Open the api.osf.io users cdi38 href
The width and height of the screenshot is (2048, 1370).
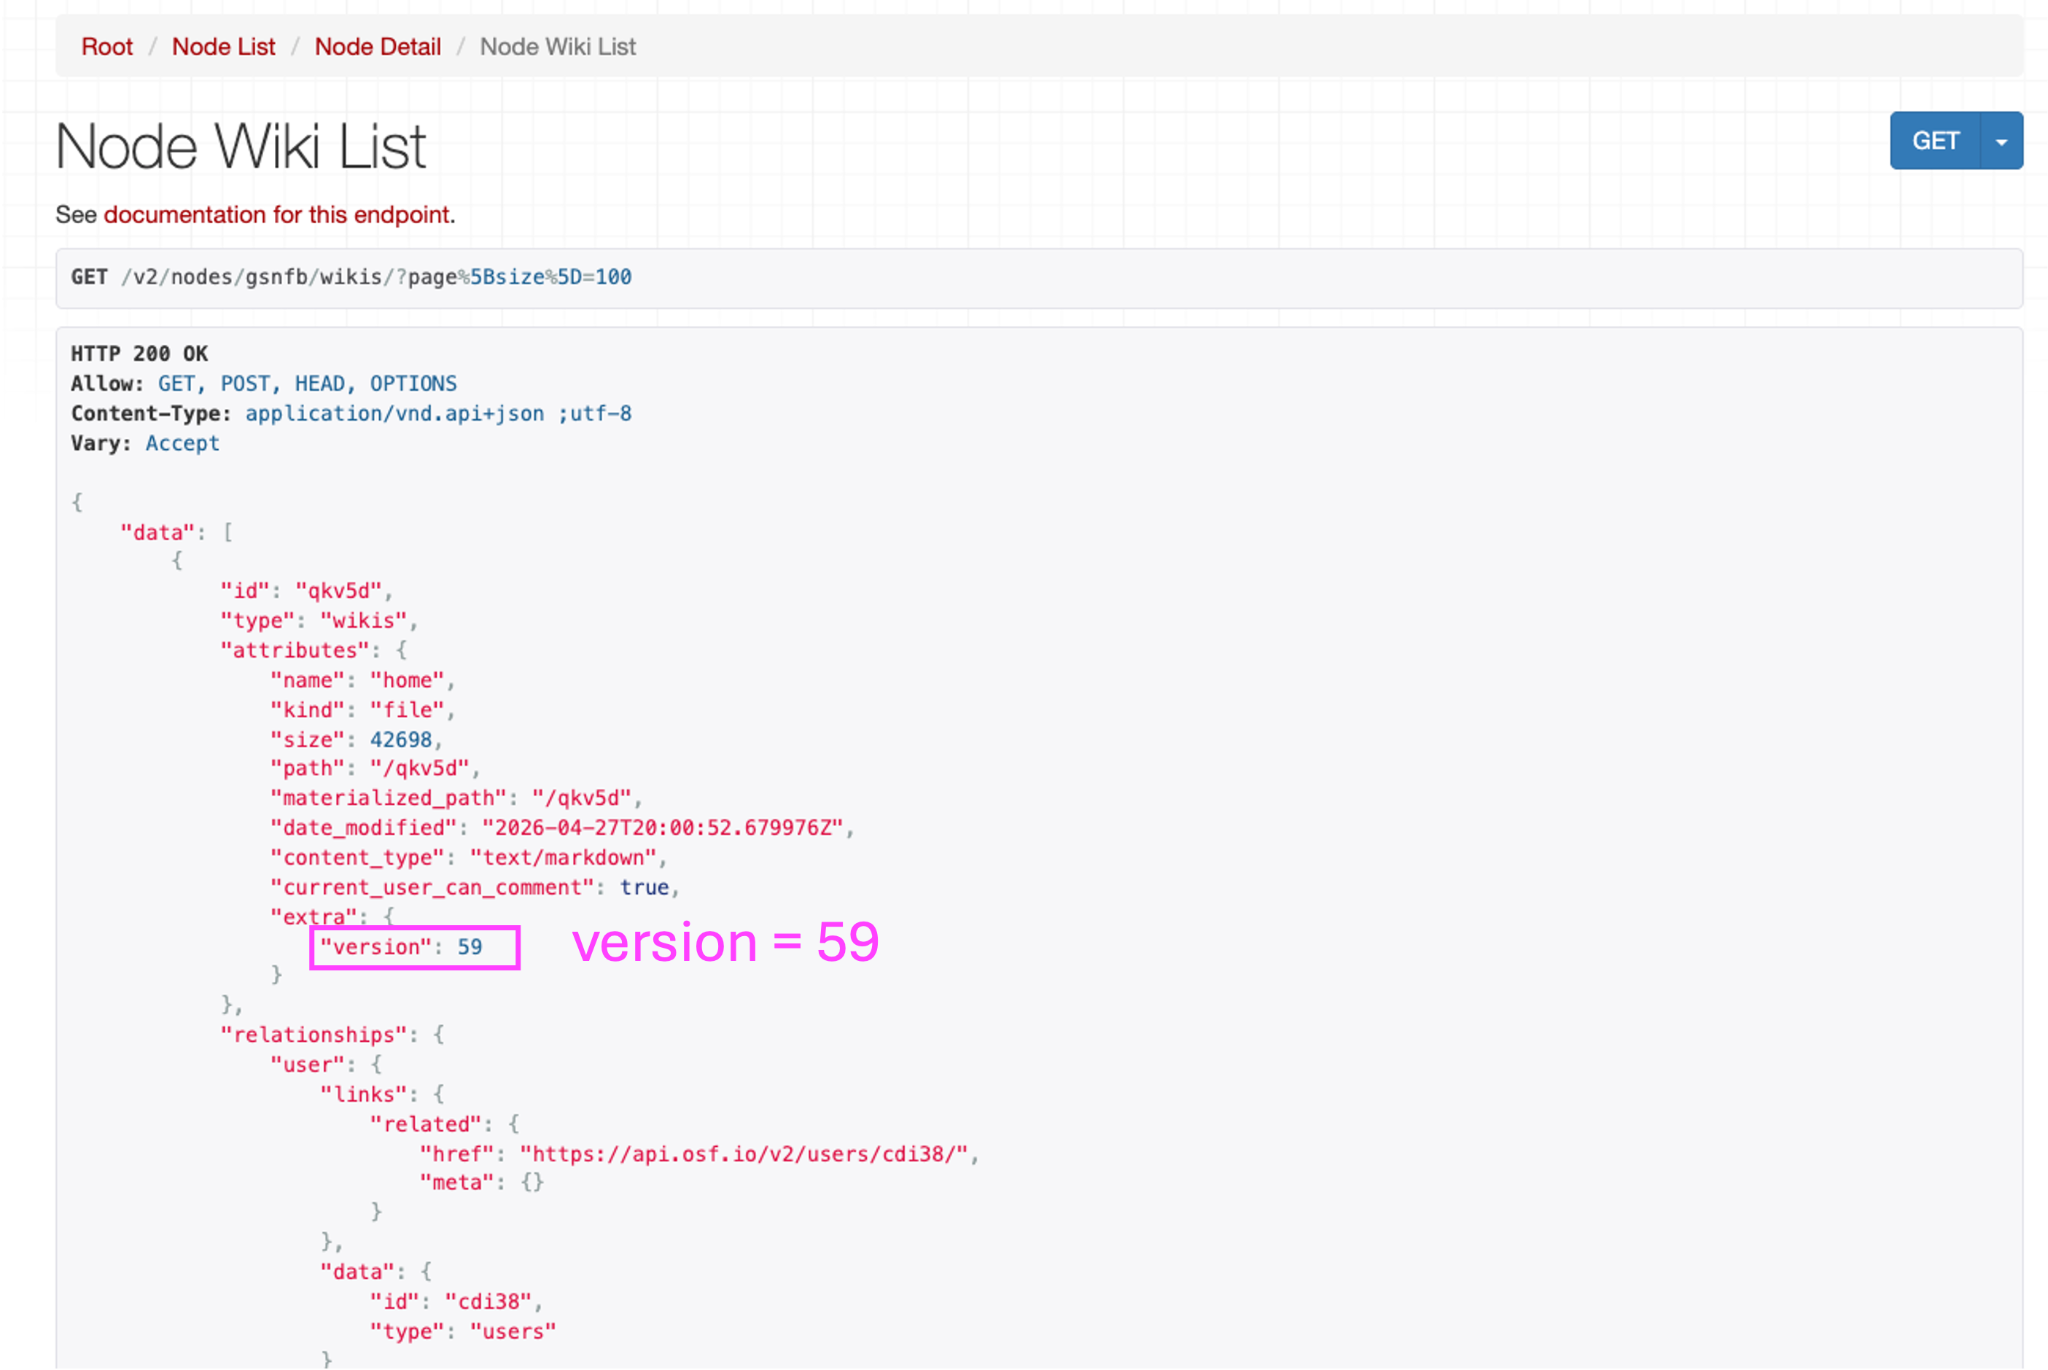click(745, 1154)
